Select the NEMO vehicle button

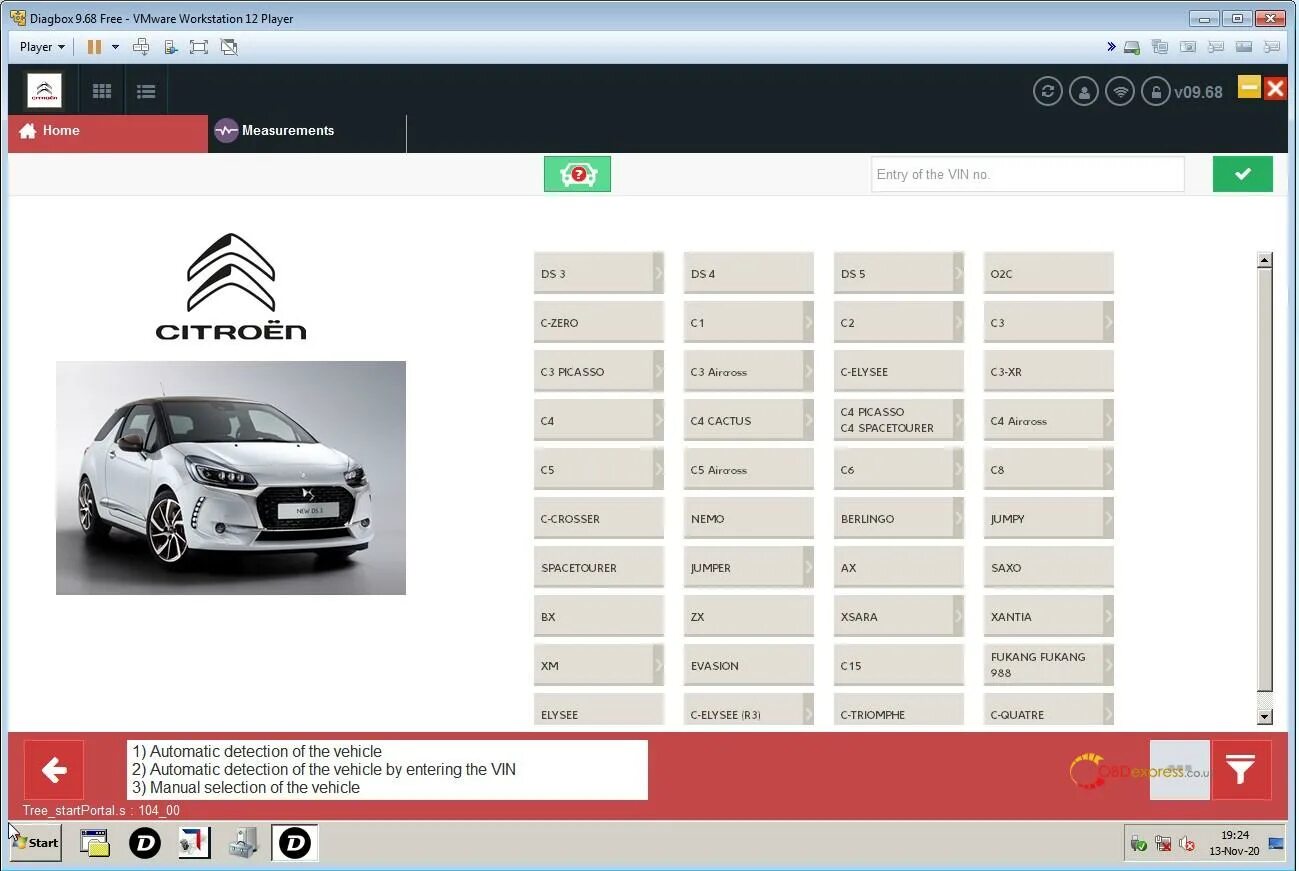tap(749, 518)
